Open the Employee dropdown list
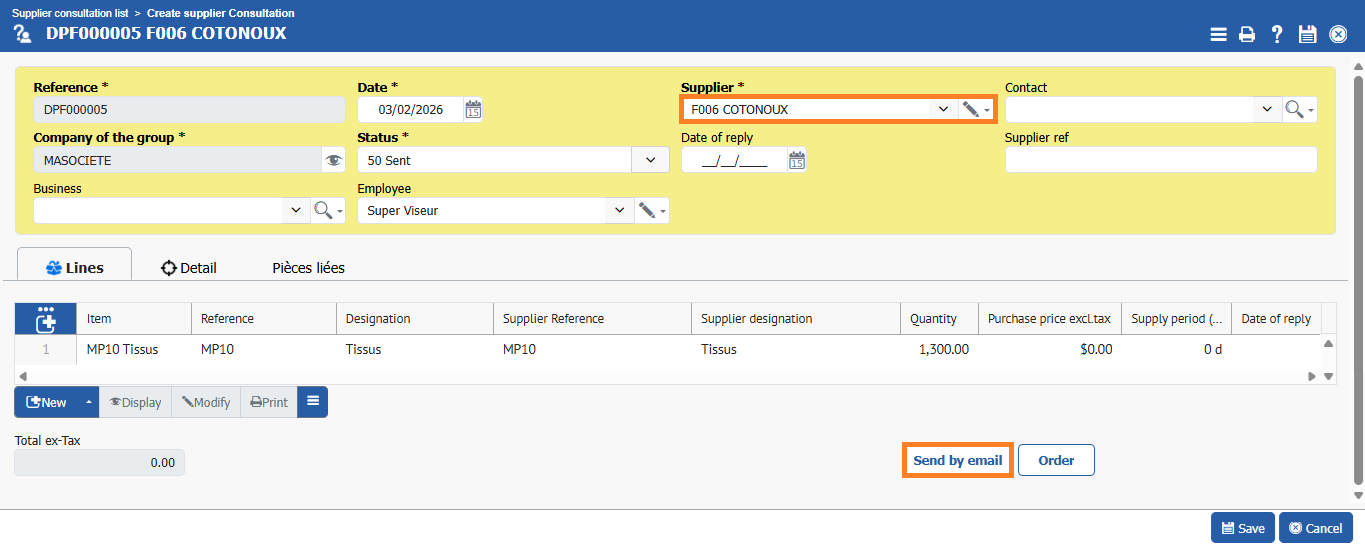The height and width of the screenshot is (555, 1365). 619,211
